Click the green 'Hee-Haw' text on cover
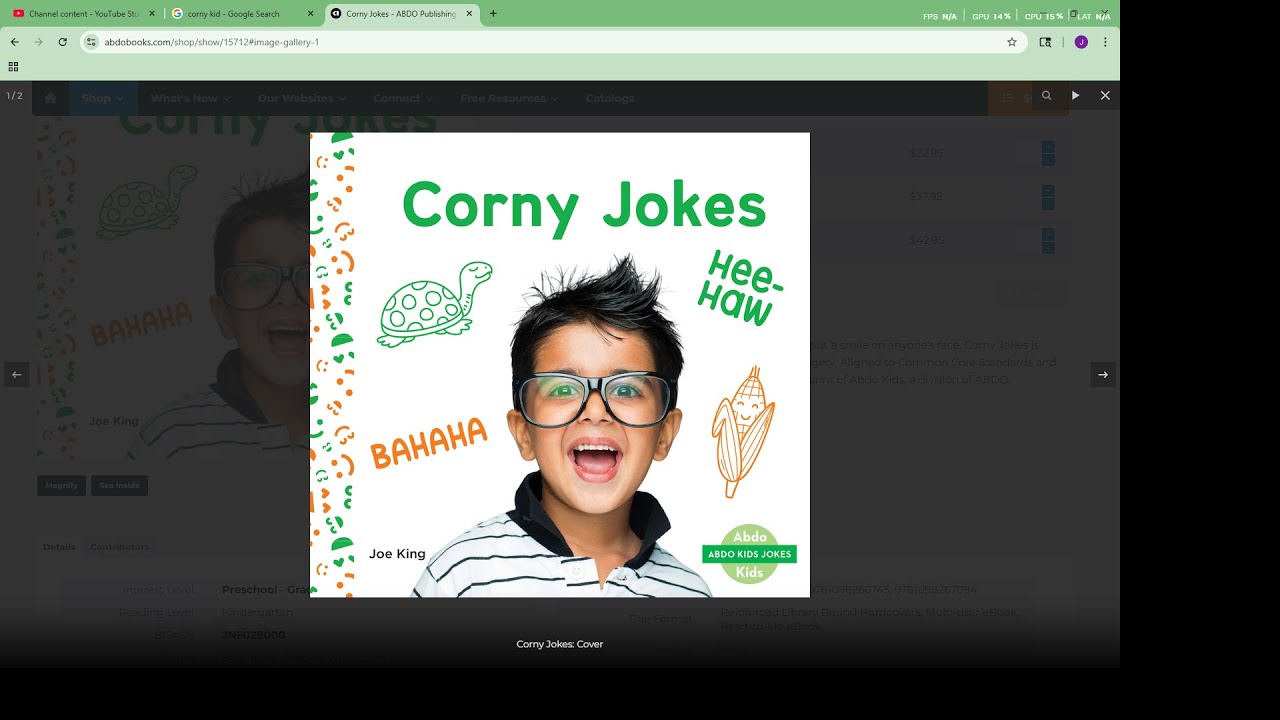 (x=741, y=288)
